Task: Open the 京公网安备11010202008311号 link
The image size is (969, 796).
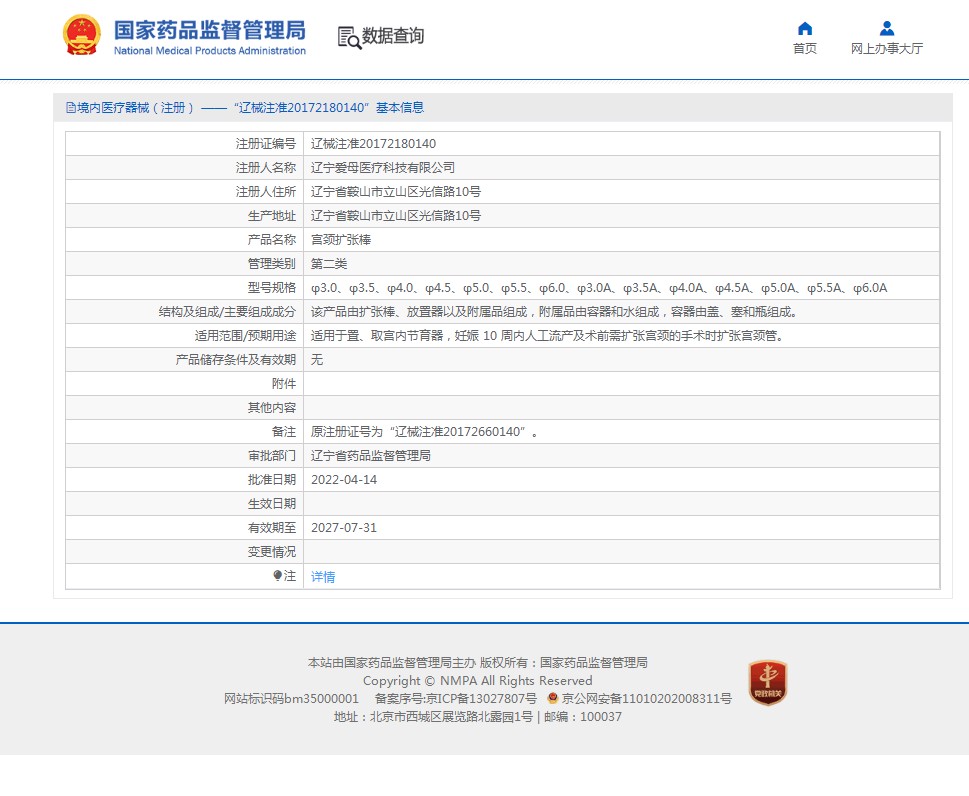Action: pos(646,698)
